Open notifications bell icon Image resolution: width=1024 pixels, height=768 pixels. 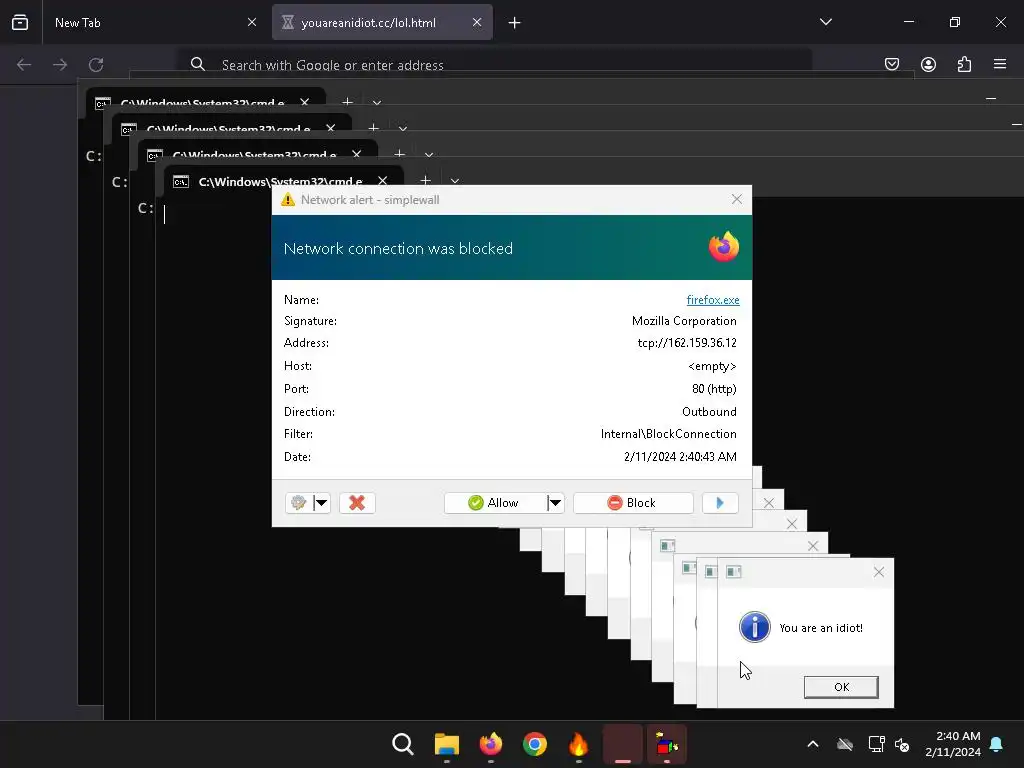[x=996, y=744]
